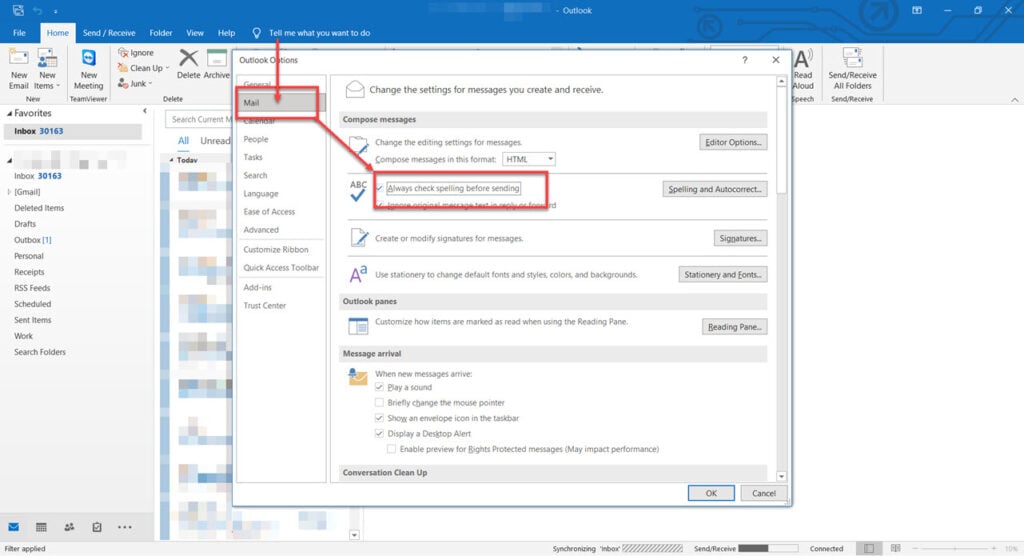This screenshot has height=556, width=1024.
Task: Click the Undo arrow in title bar
Action: [x=38, y=10]
